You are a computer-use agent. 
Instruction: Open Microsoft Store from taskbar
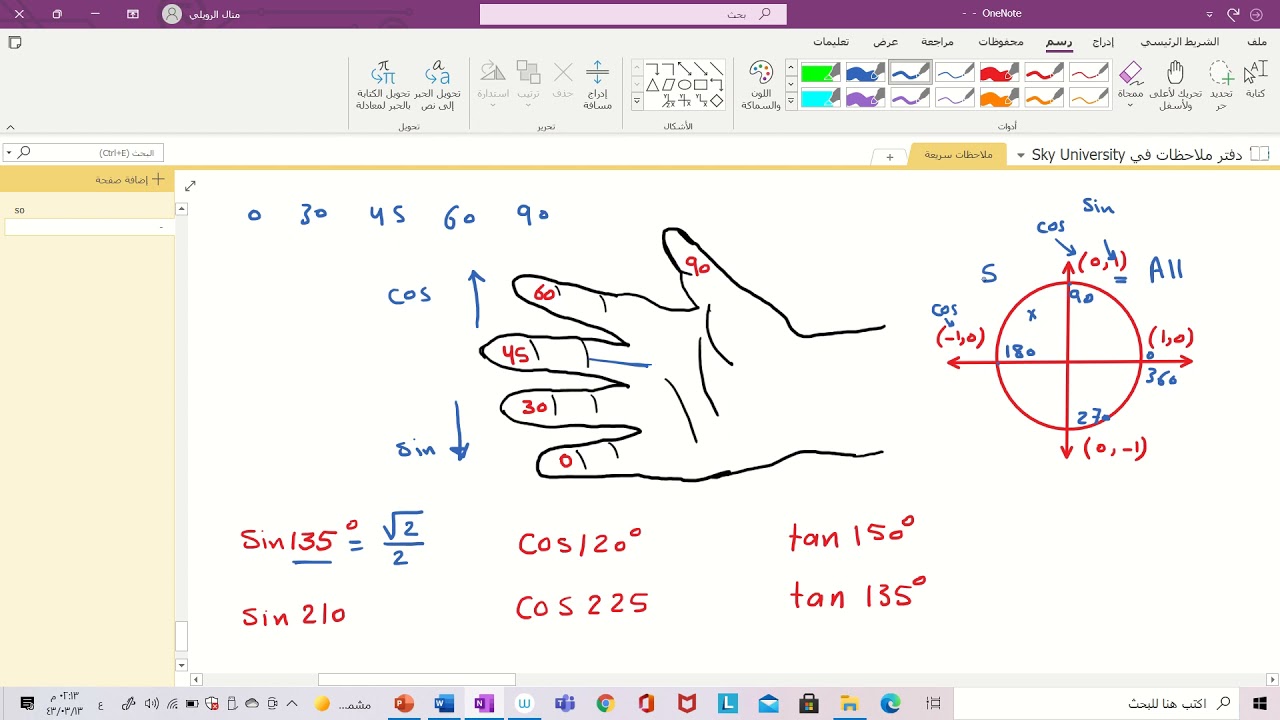click(809, 704)
